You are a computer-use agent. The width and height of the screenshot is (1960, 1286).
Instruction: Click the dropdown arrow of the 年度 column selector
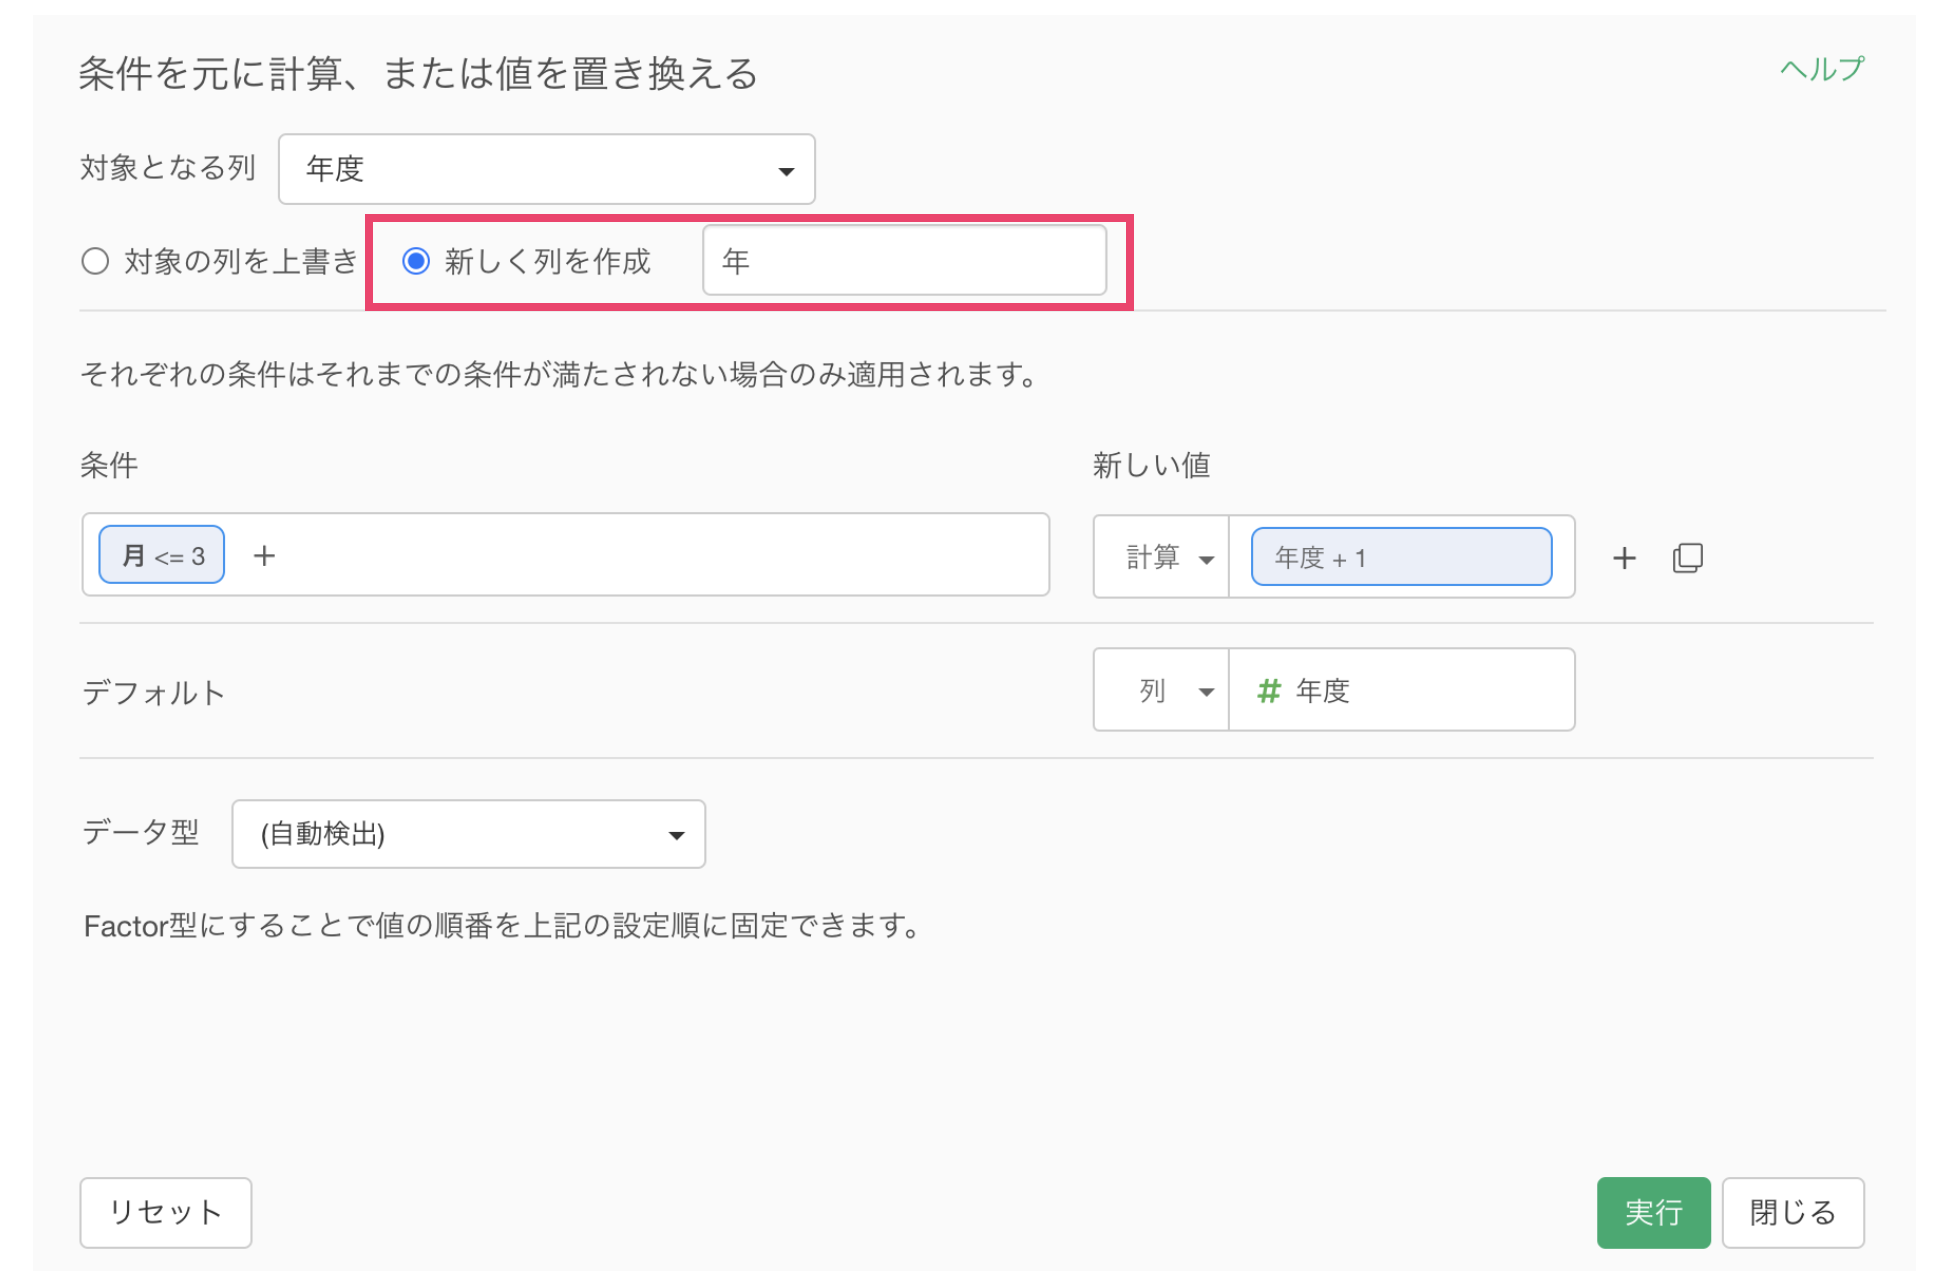point(786,171)
